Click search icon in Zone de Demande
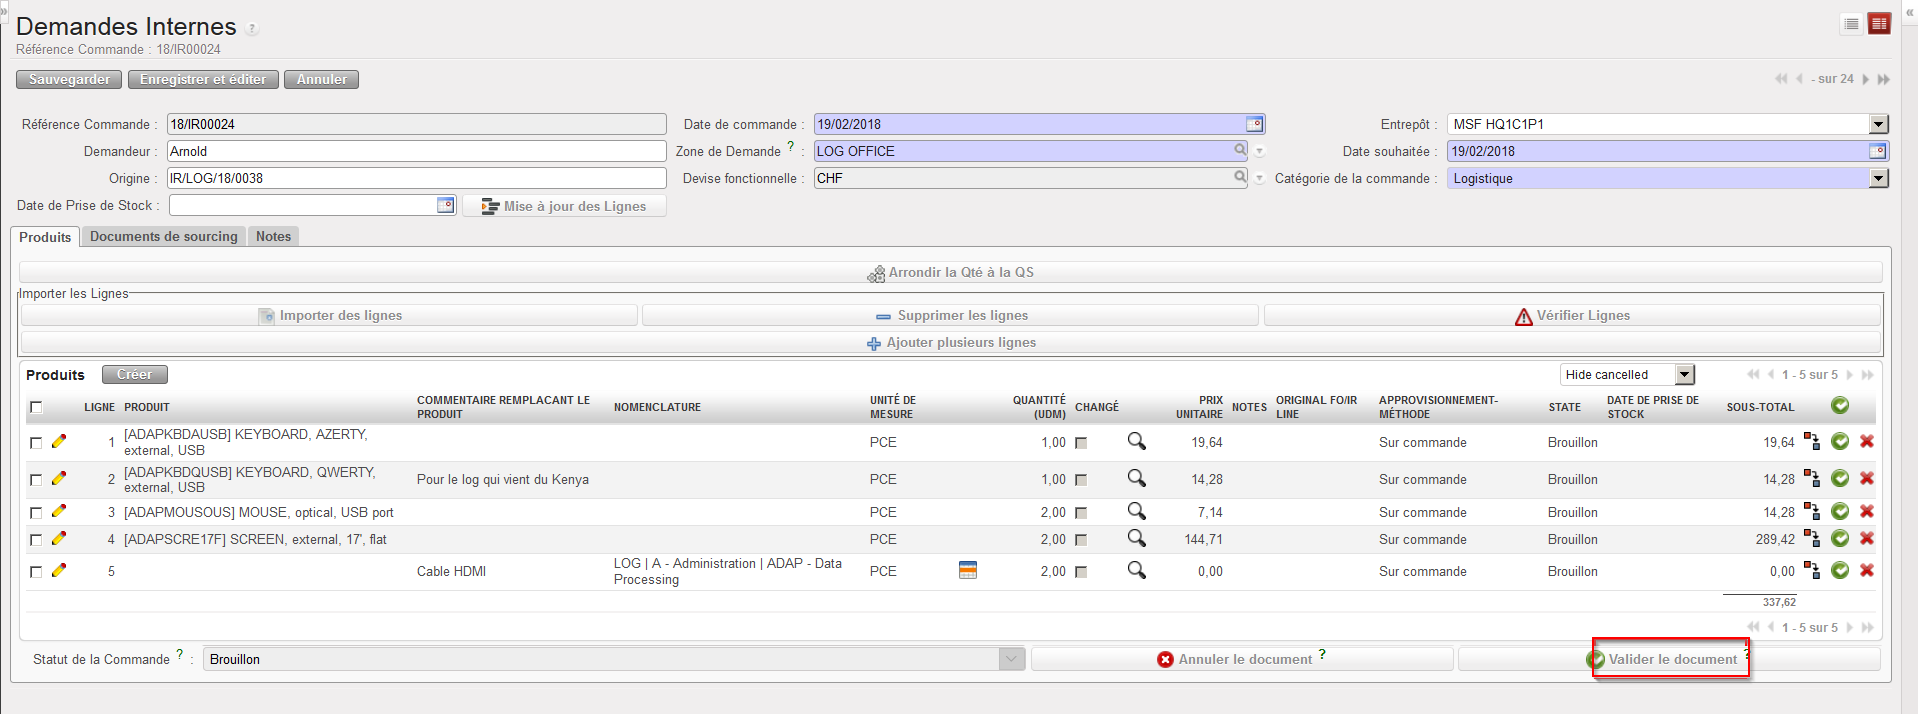This screenshot has width=1918, height=714. click(1240, 150)
